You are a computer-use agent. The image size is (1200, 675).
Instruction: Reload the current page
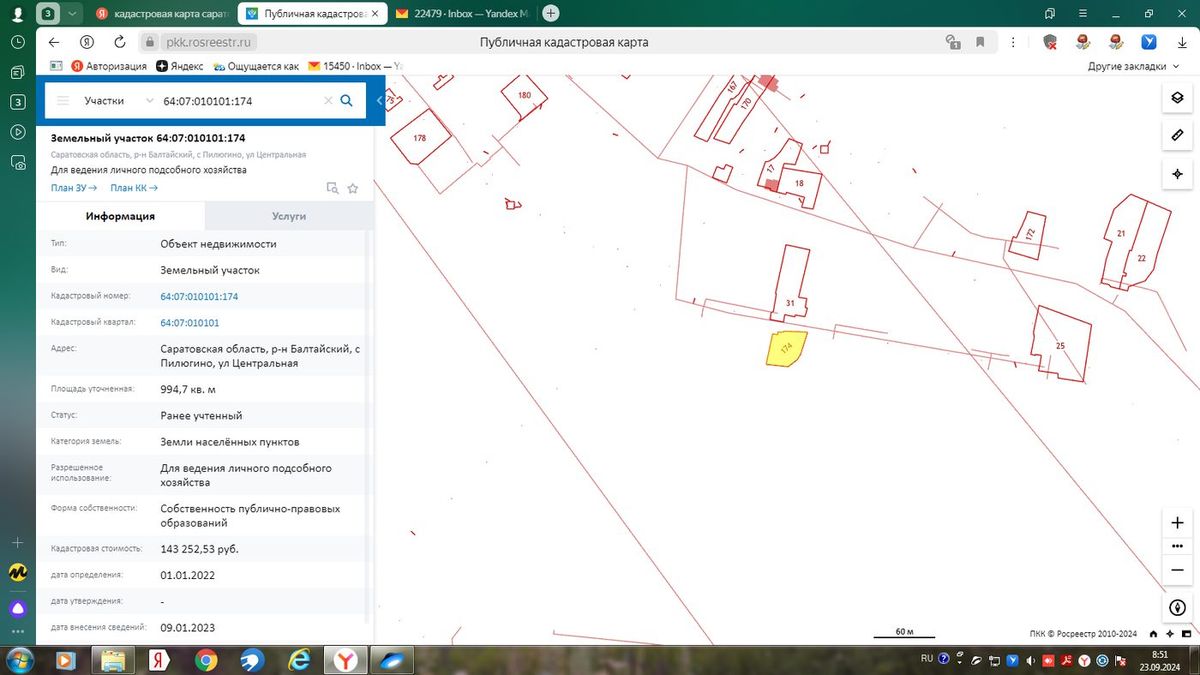[x=120, y=42]
